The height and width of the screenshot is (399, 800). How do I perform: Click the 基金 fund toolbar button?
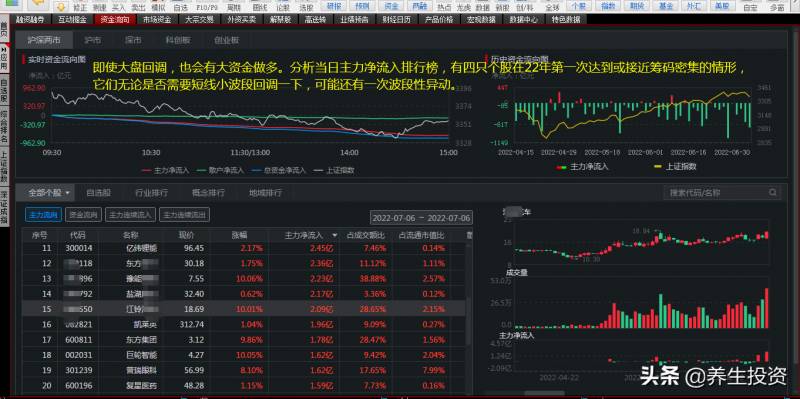666,7
